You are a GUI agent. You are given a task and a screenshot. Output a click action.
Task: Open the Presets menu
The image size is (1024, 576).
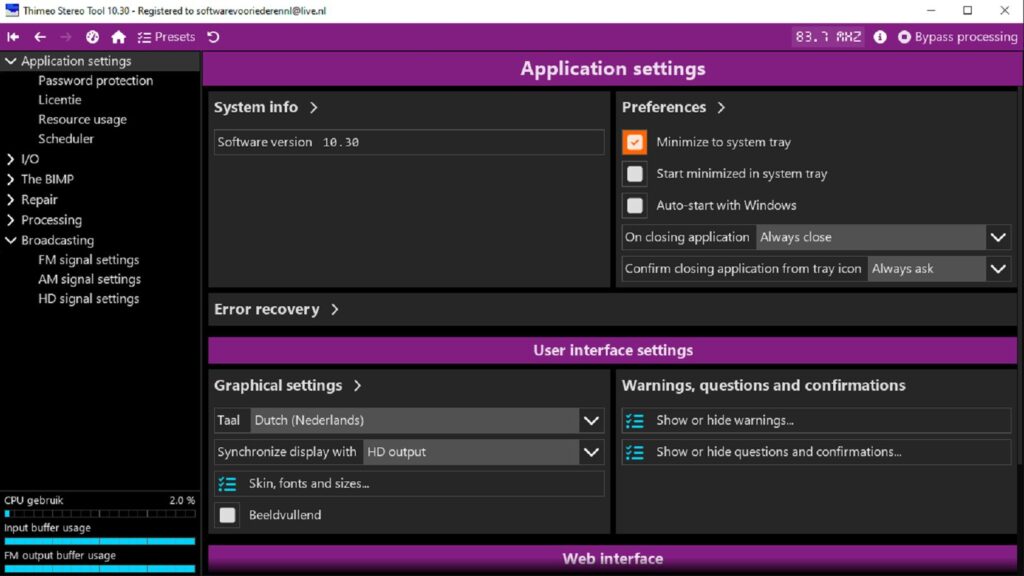pyautogui.click(x=167, y=37)
